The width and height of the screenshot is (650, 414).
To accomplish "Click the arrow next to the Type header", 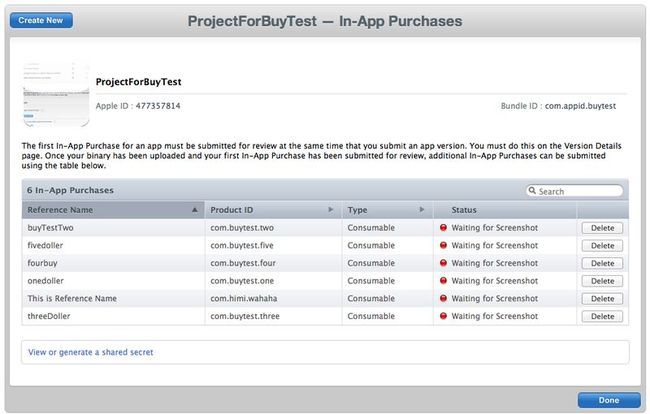I will [422, 210].
